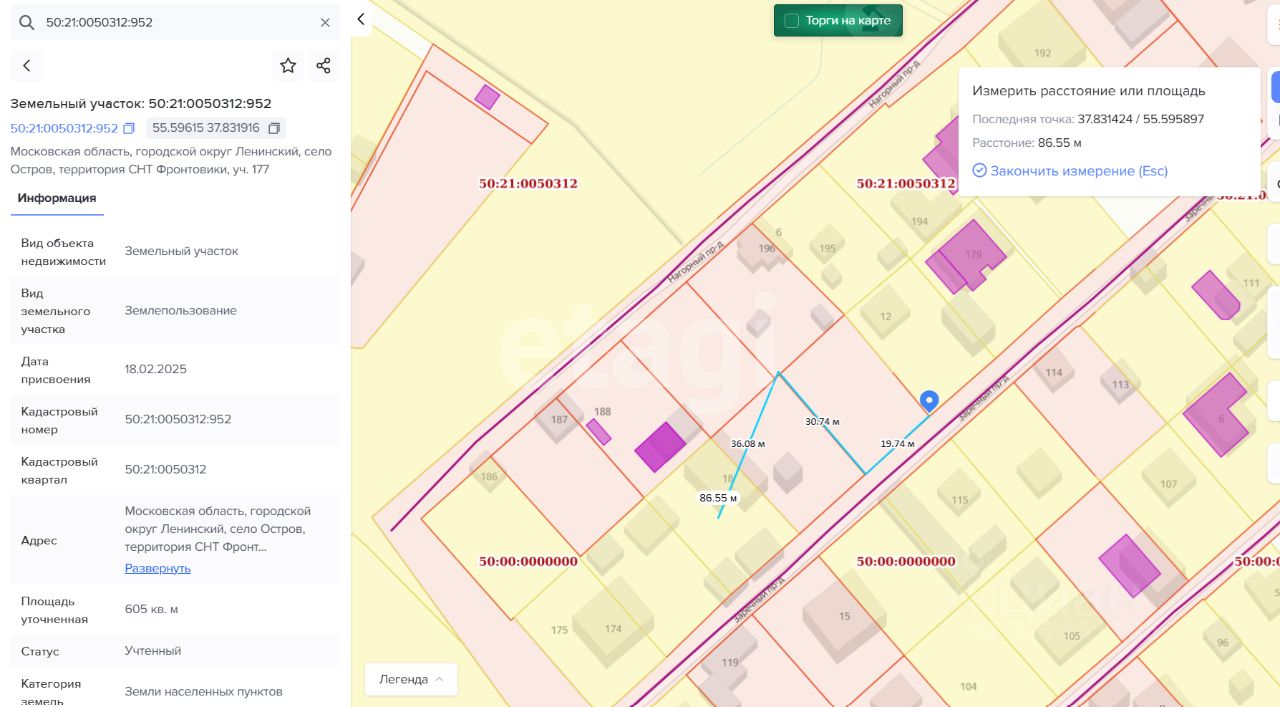Screen dimensions: 1280x707
Task: Click the date 18.02.2025
Action: pyautogui.click(x=156, y=369)
